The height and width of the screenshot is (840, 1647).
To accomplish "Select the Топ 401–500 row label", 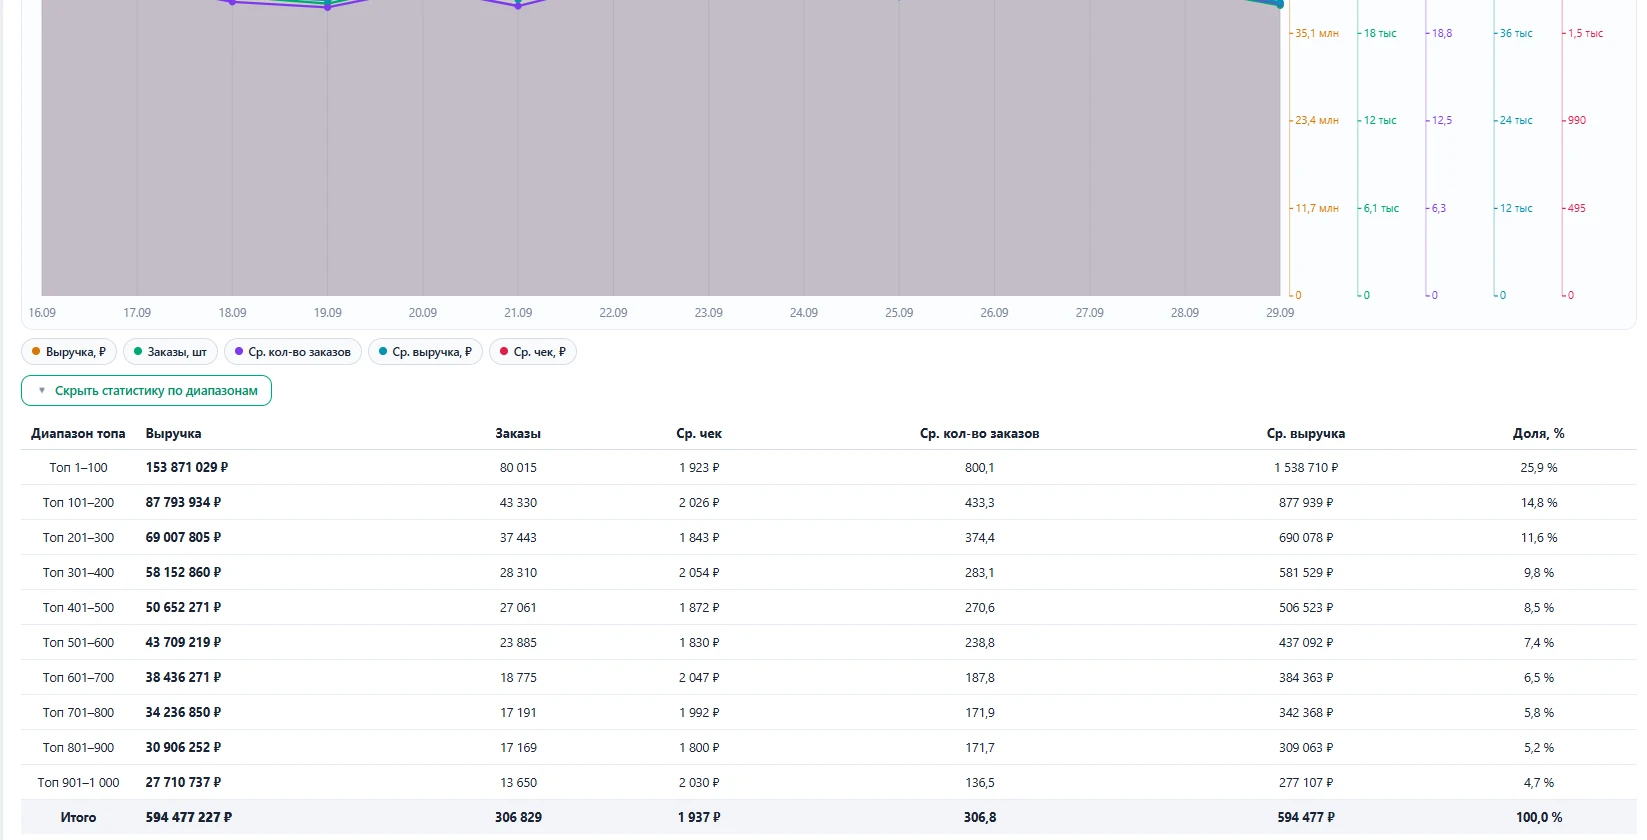I will click(78, 608).
